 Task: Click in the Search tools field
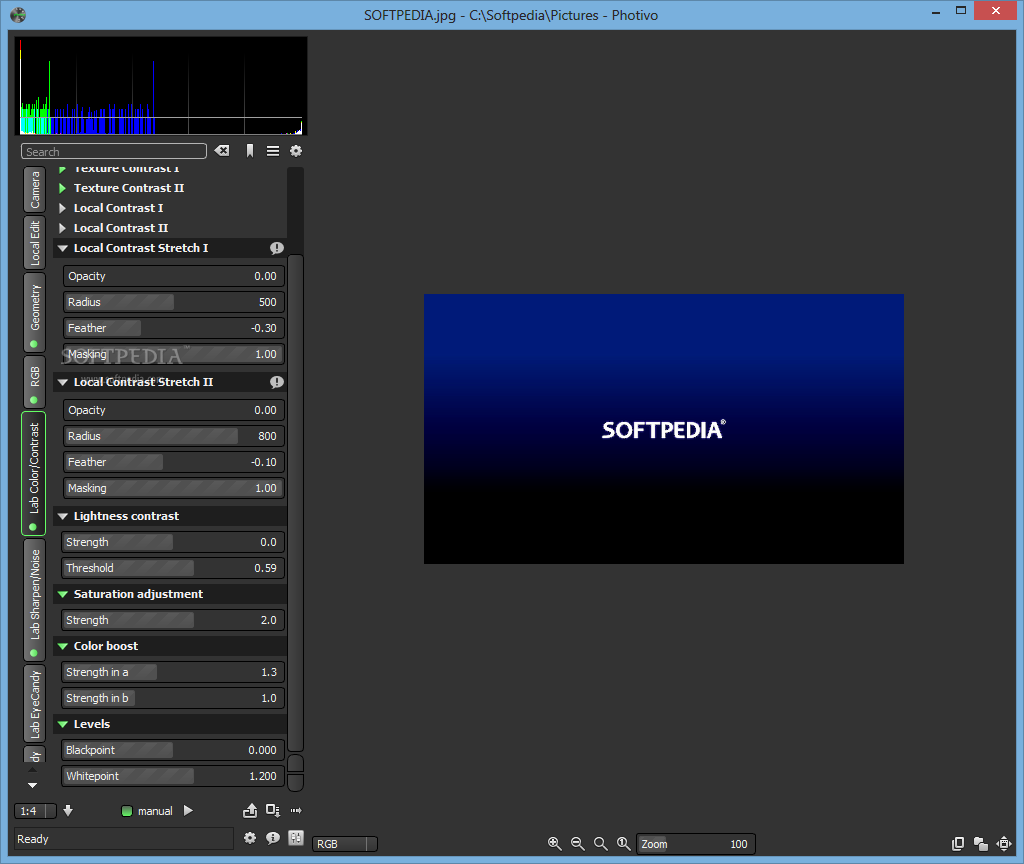[114, 152]
